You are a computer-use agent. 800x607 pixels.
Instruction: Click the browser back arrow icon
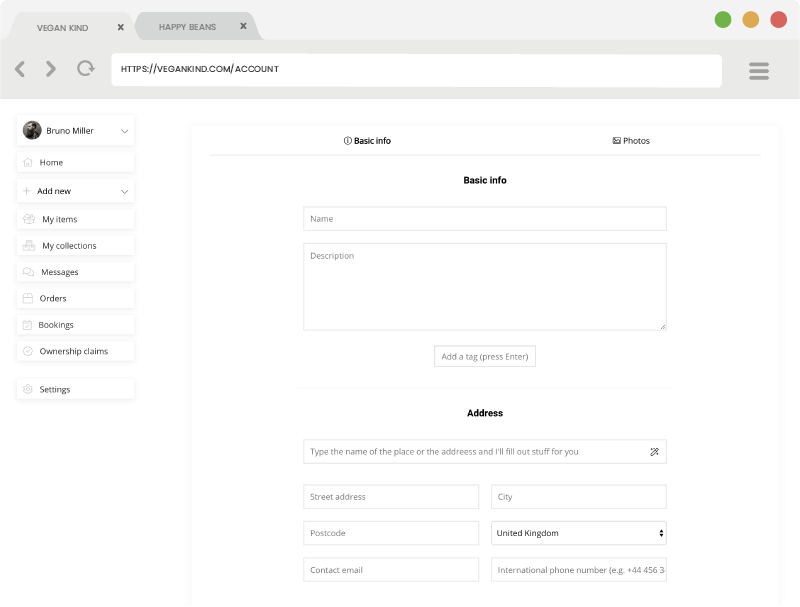pyautogui.click(x=20, y=69)
